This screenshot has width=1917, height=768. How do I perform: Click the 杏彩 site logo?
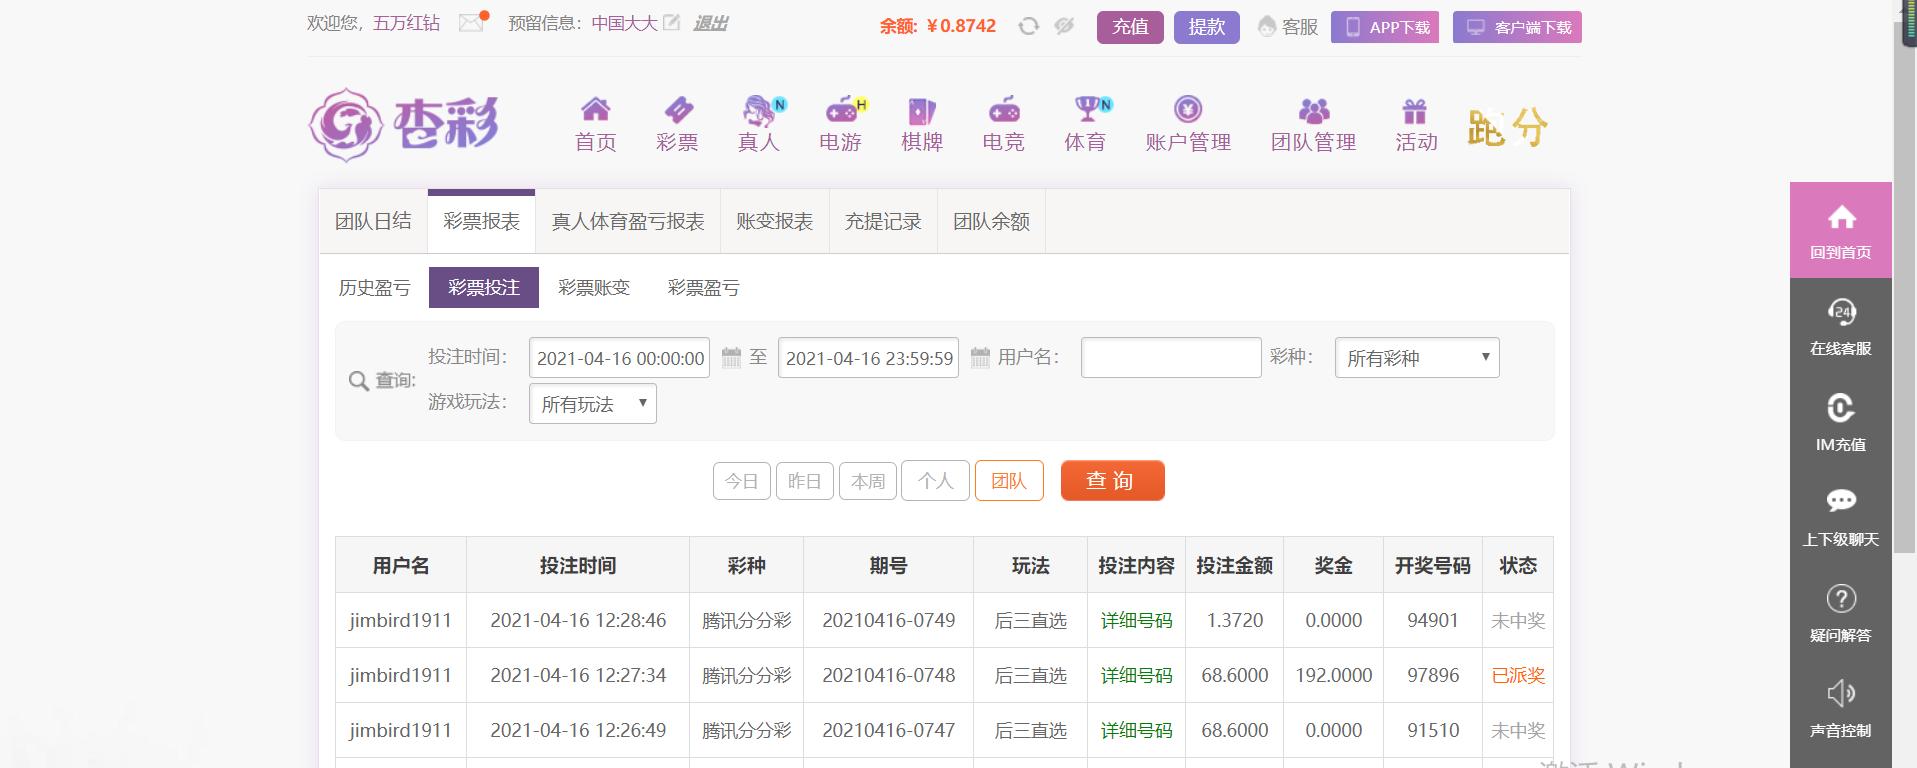click(404, 125)
